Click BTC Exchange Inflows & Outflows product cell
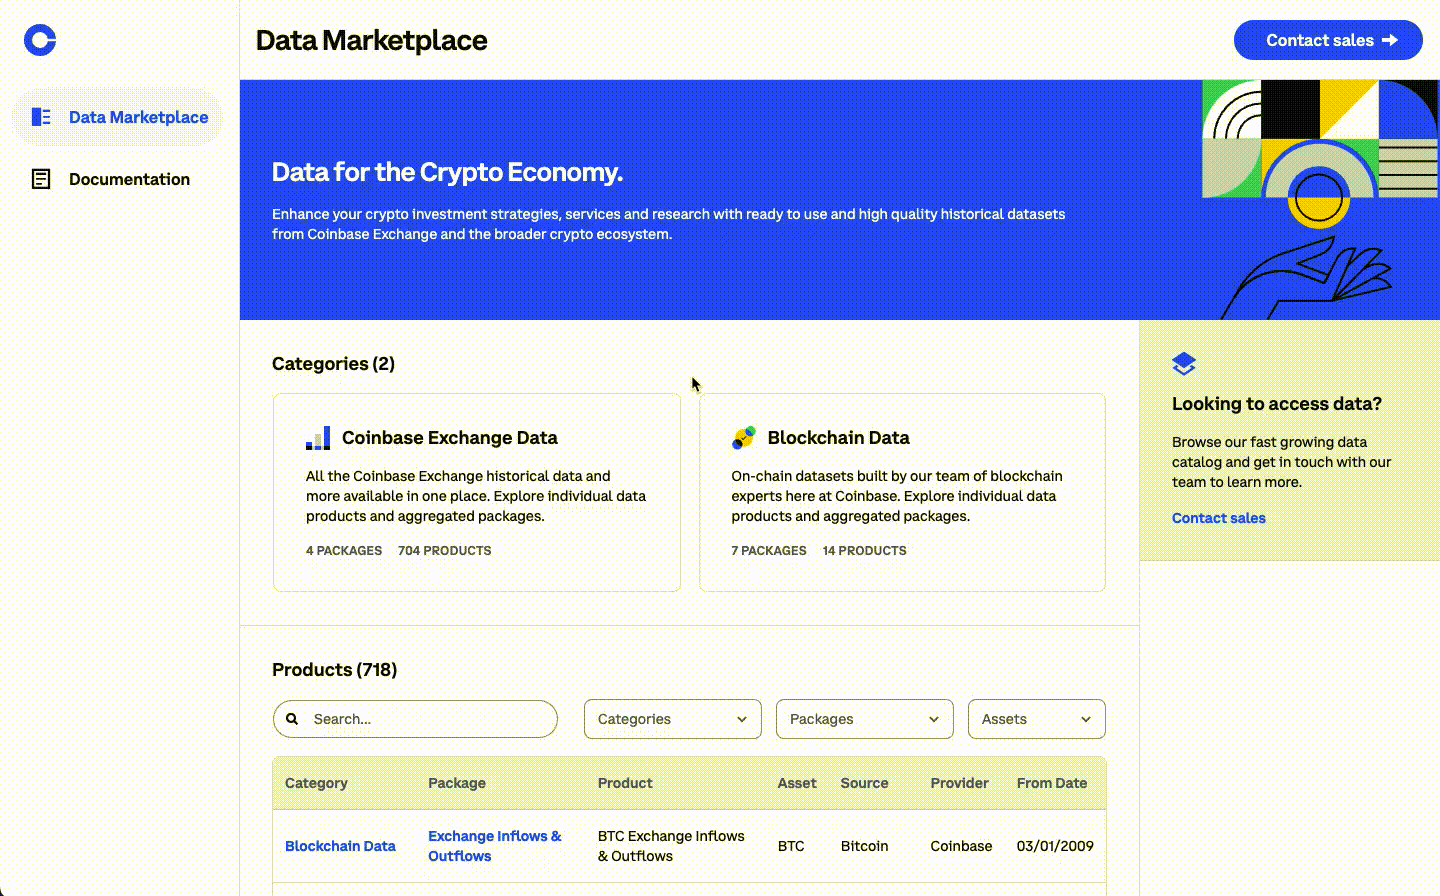Image resolution: width=1440 pixels, height=896 pixels. point(671,846)
